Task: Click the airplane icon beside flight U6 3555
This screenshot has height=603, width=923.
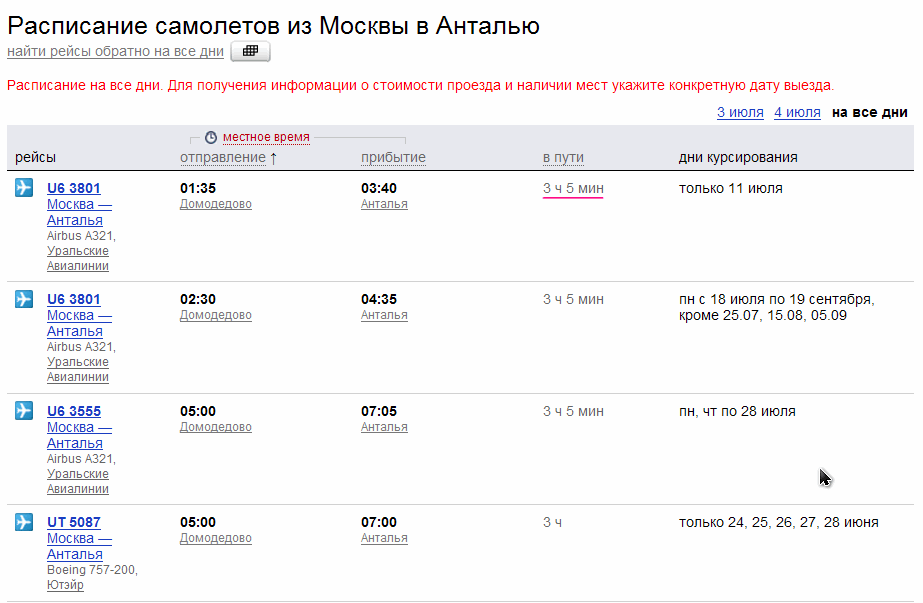Action: [24, 411]
